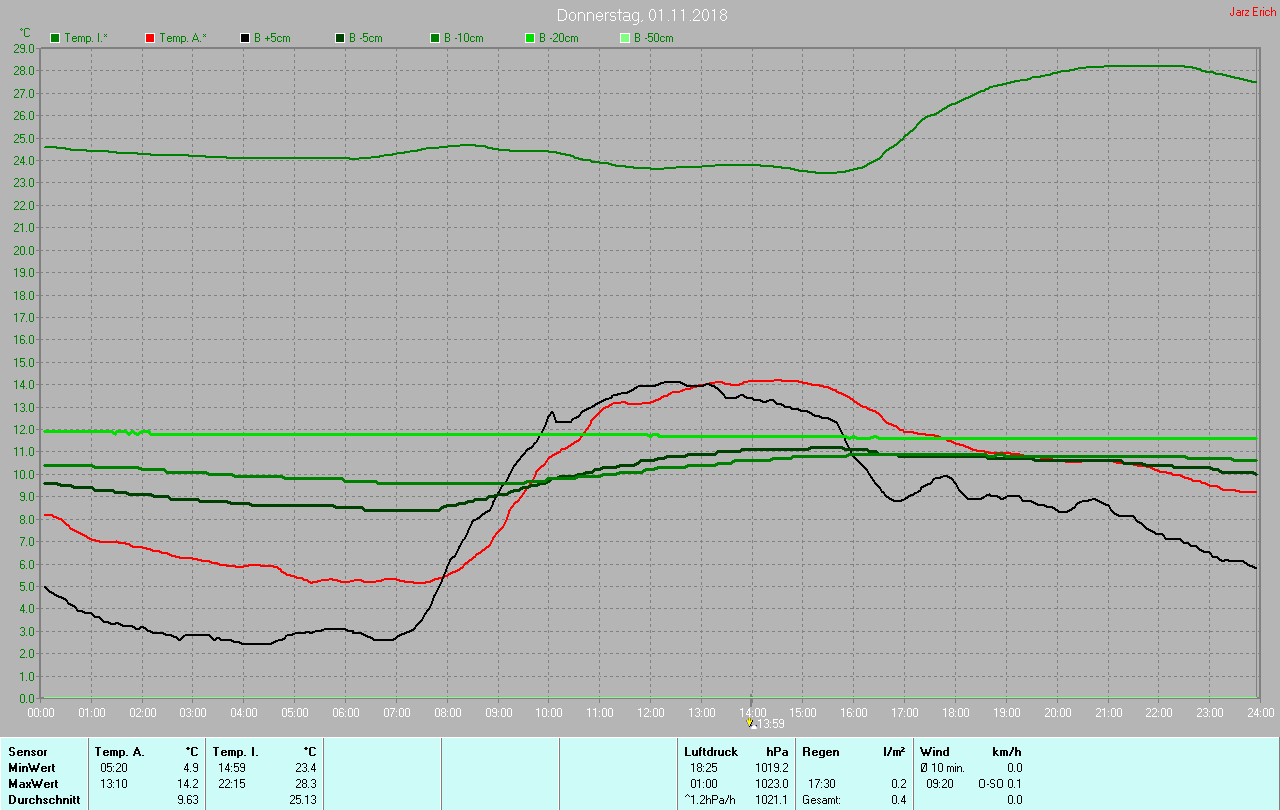
Task: Click the Wind header in the table
Action: click(x=935, y=751)
